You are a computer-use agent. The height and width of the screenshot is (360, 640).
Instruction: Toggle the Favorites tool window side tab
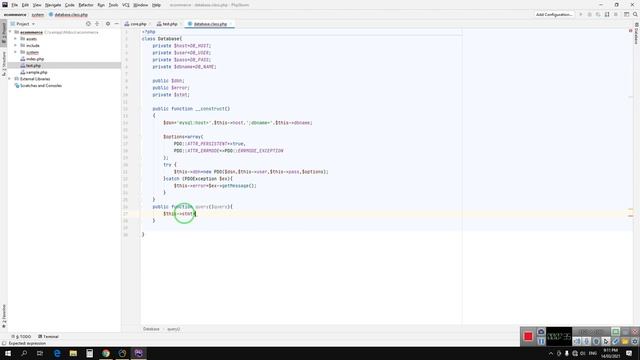[4, 316]
